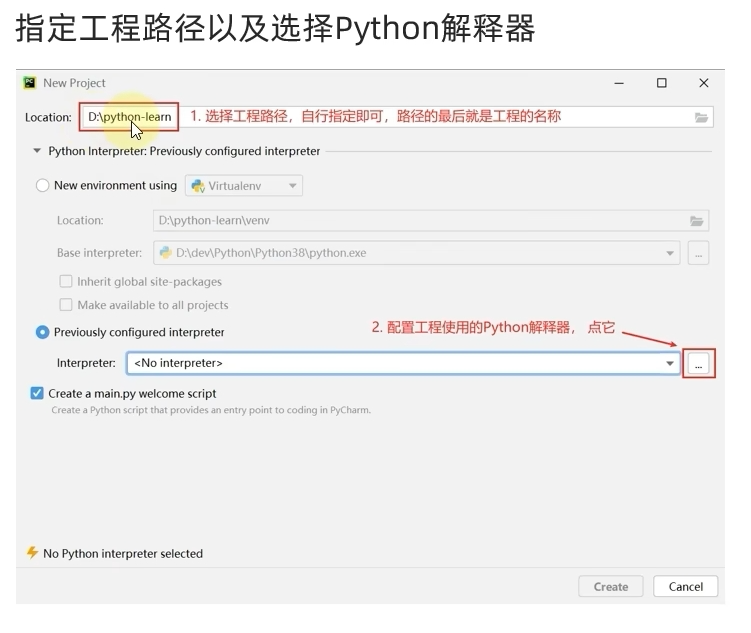Click the lightning warning icon at the bottom
The height and width of the screenshot is (633, 751).
(32, 553)
